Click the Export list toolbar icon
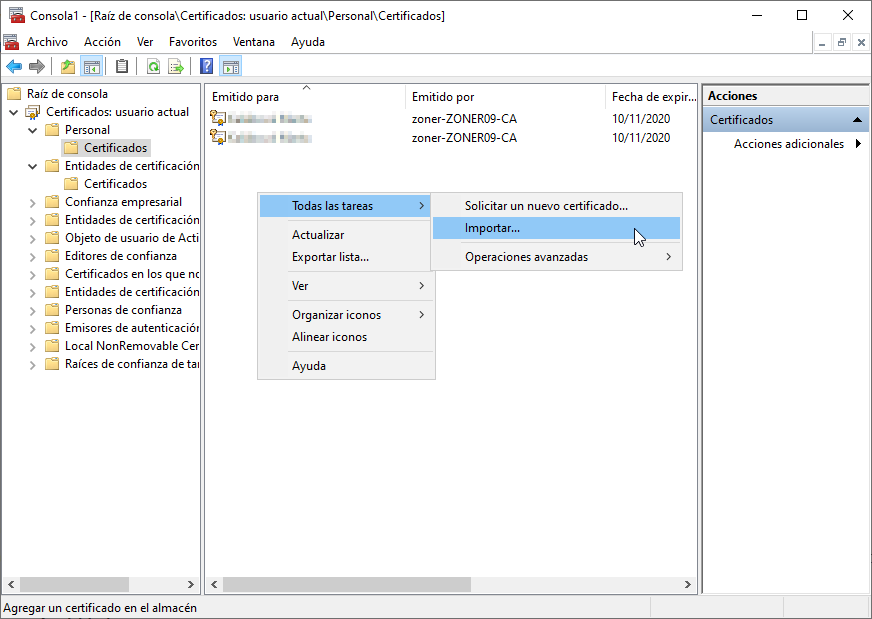 click(x=176, y=67)
